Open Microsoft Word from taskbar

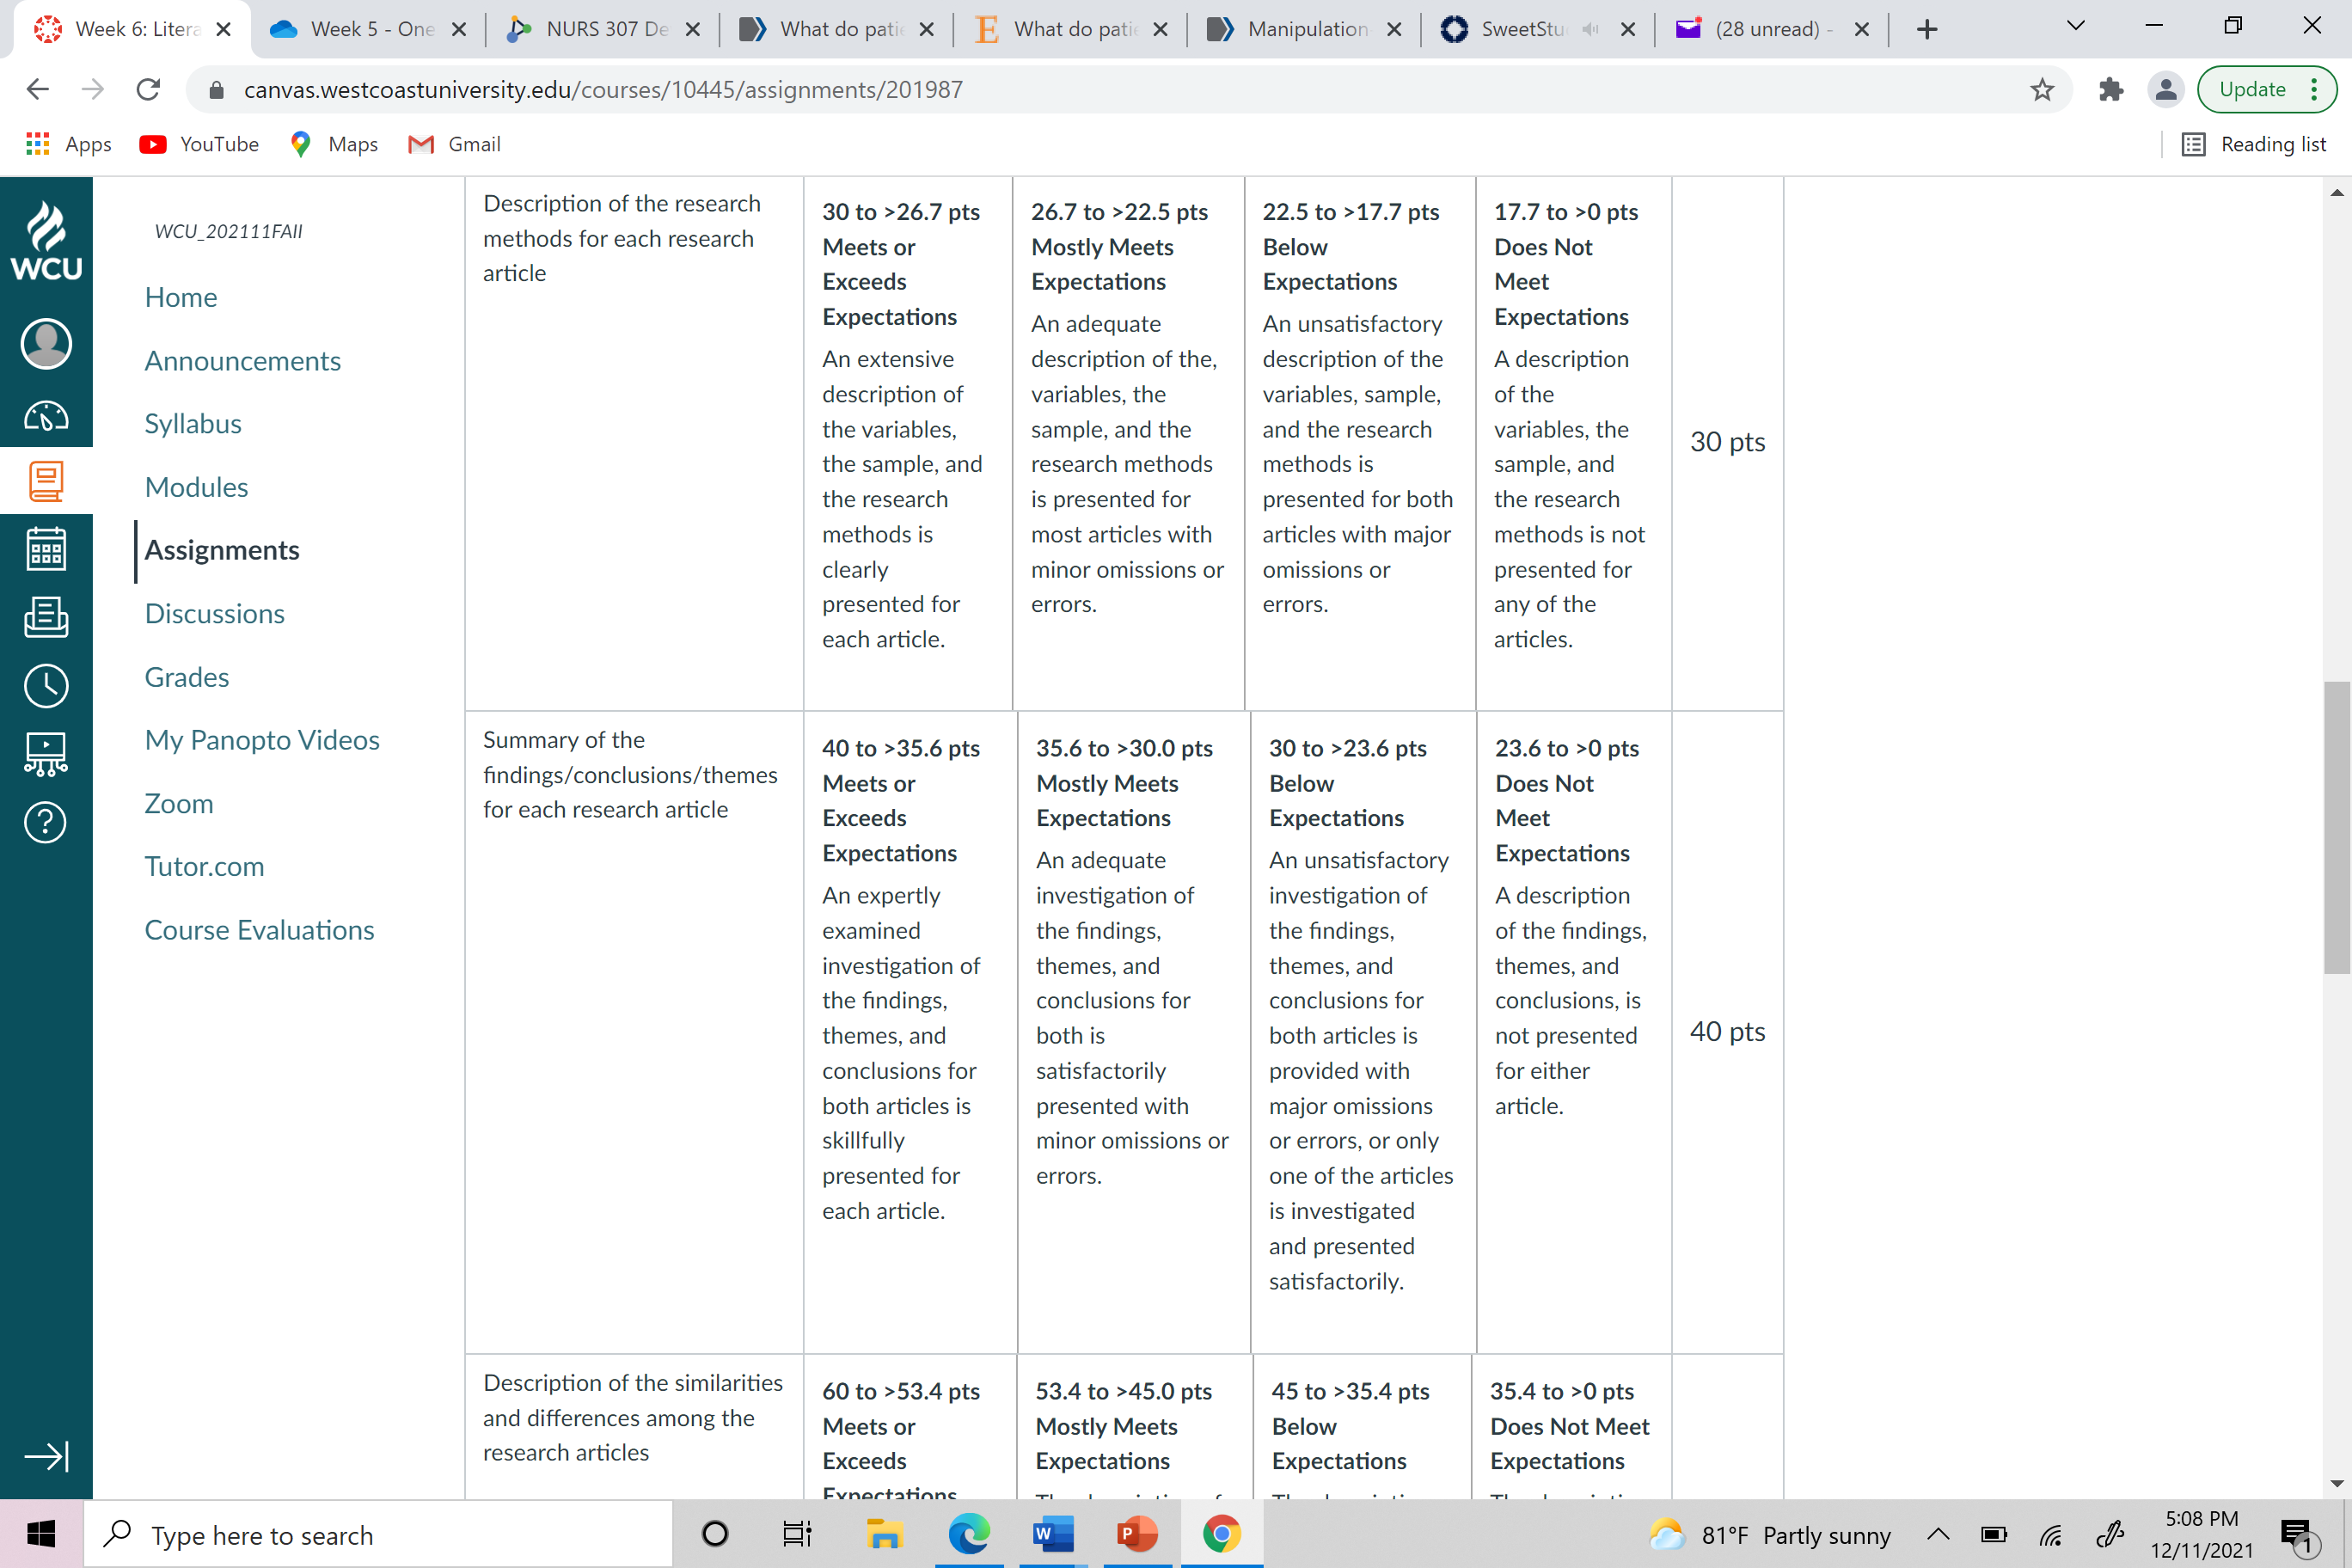click(x=1053, y=1534)
